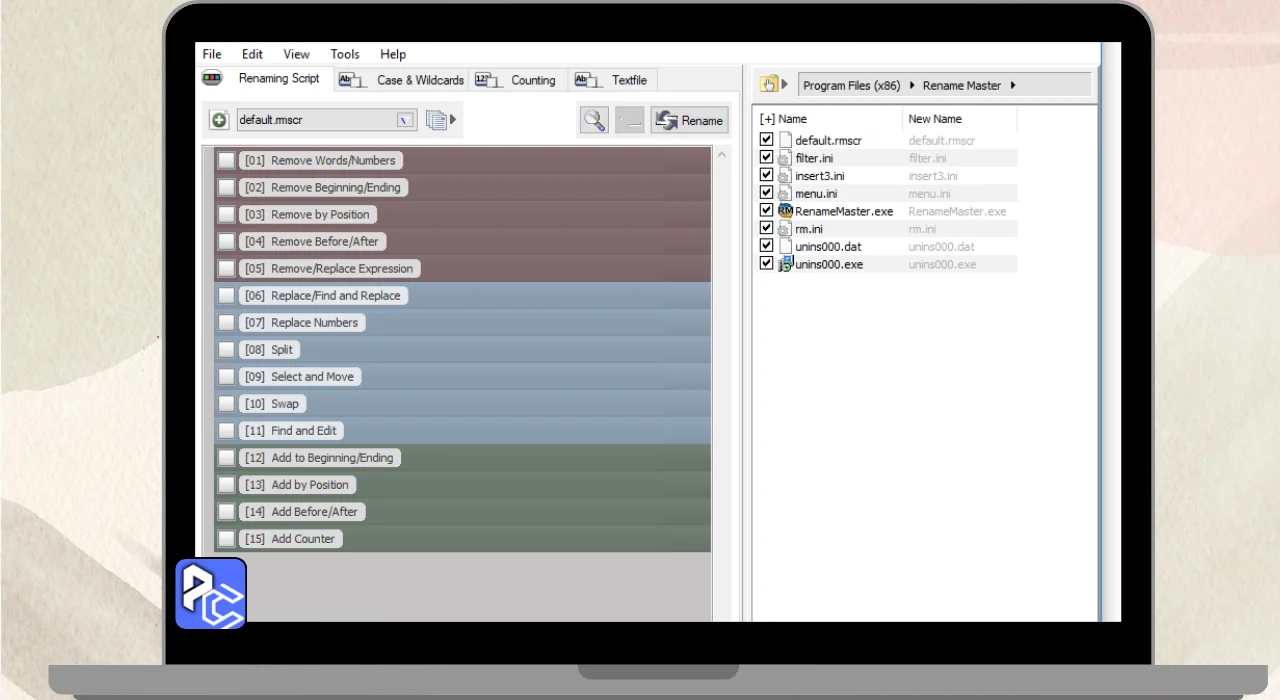Viewport: 1280px width, 700px height.
Task: Expand arrow after Program Files (x86) in path
Action: pyautogui.click(x=912, y=85)
